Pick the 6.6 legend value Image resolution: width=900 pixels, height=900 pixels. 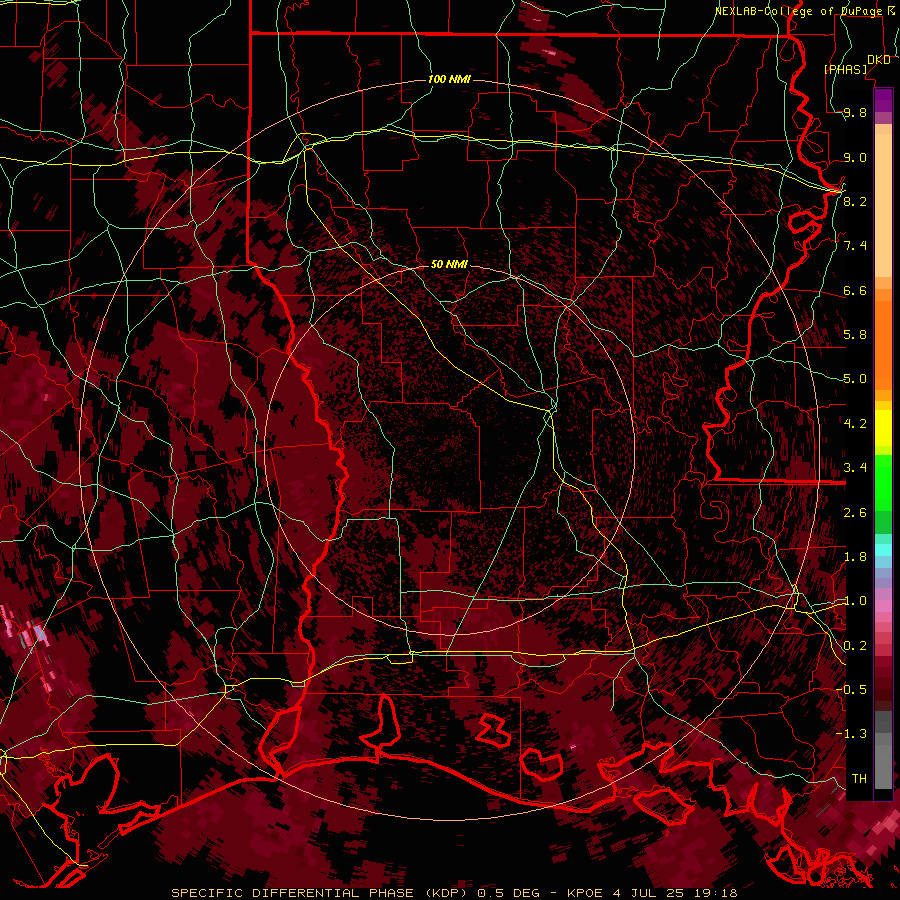pyautogui.click(x=855, y=290)
